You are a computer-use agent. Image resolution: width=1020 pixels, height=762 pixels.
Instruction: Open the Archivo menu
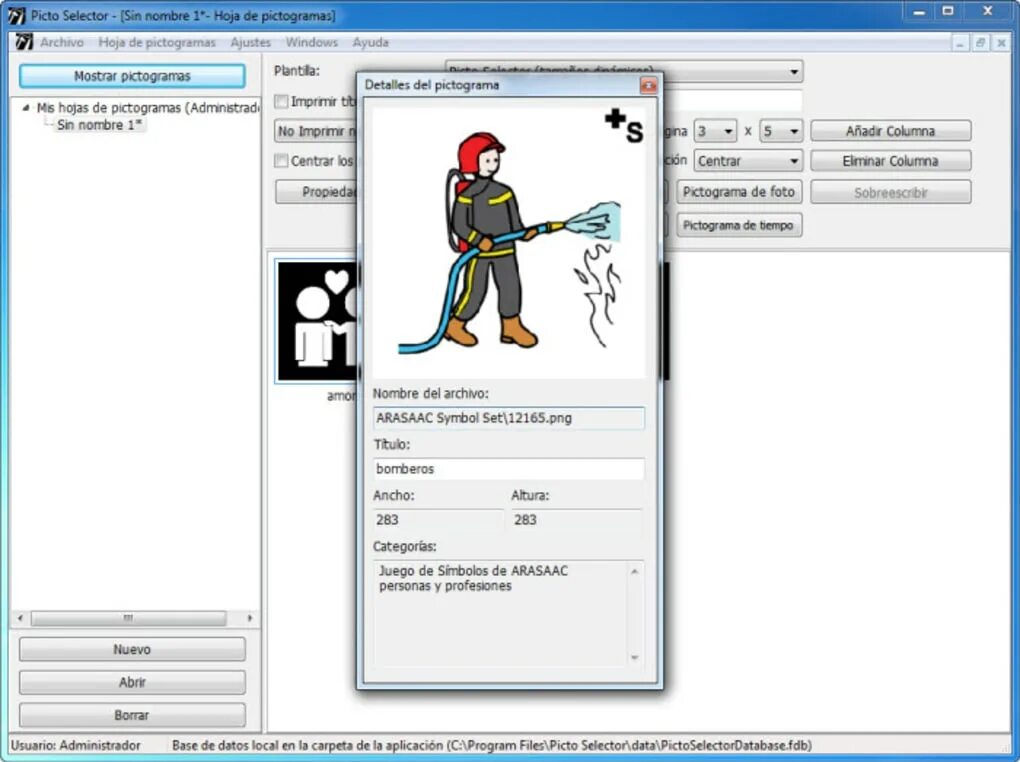point(62,42)
